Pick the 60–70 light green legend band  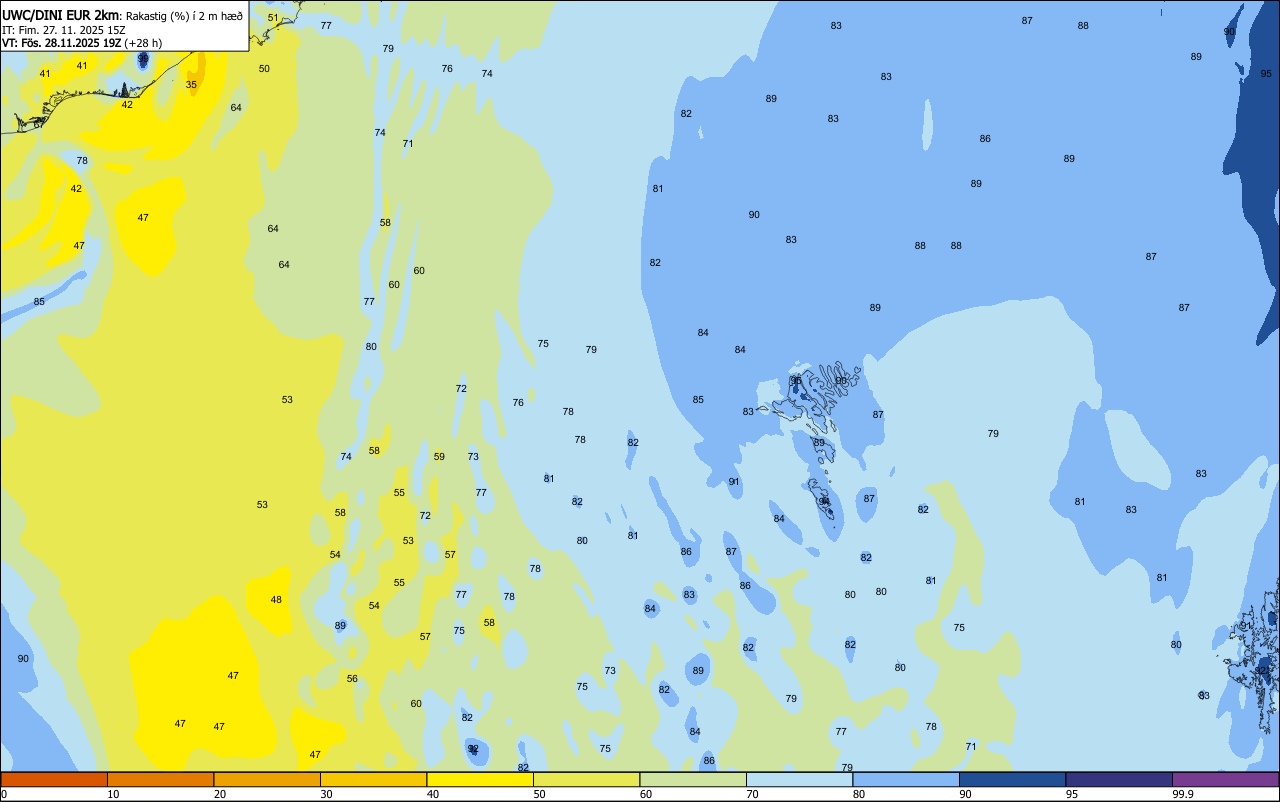pyautogui.click(x=693, y=779)
